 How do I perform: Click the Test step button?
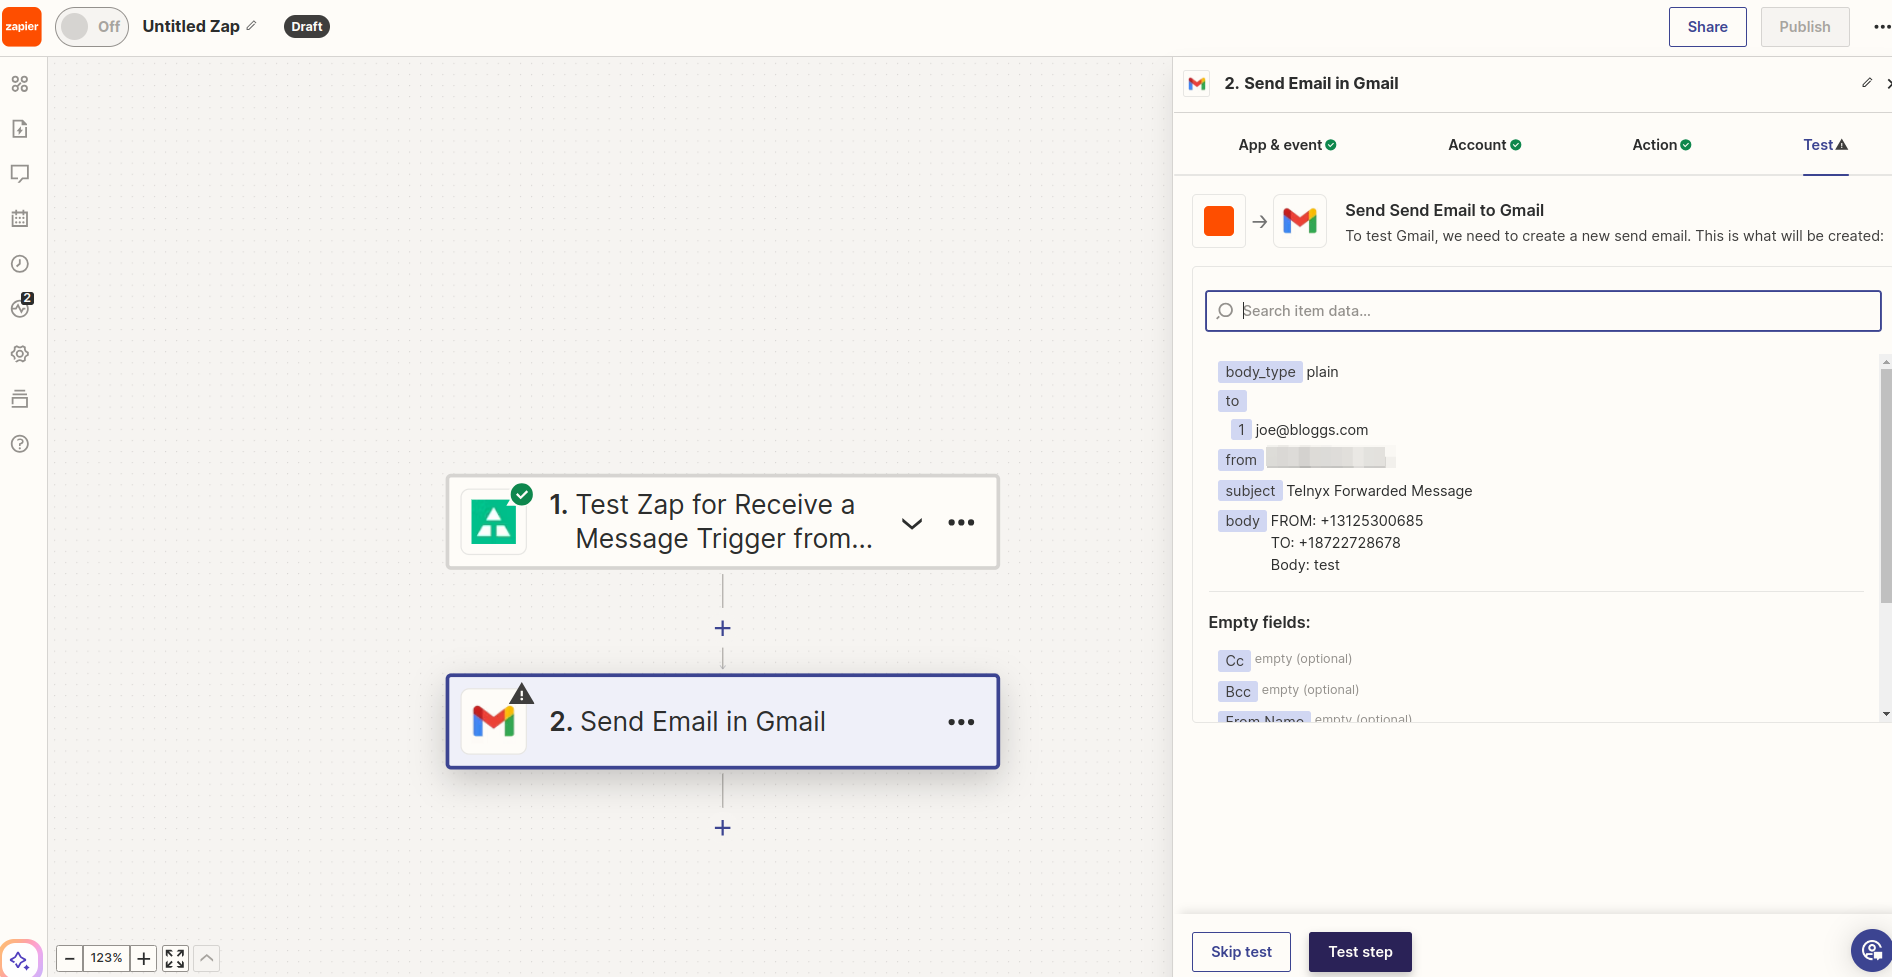(x=1360, y=952)
